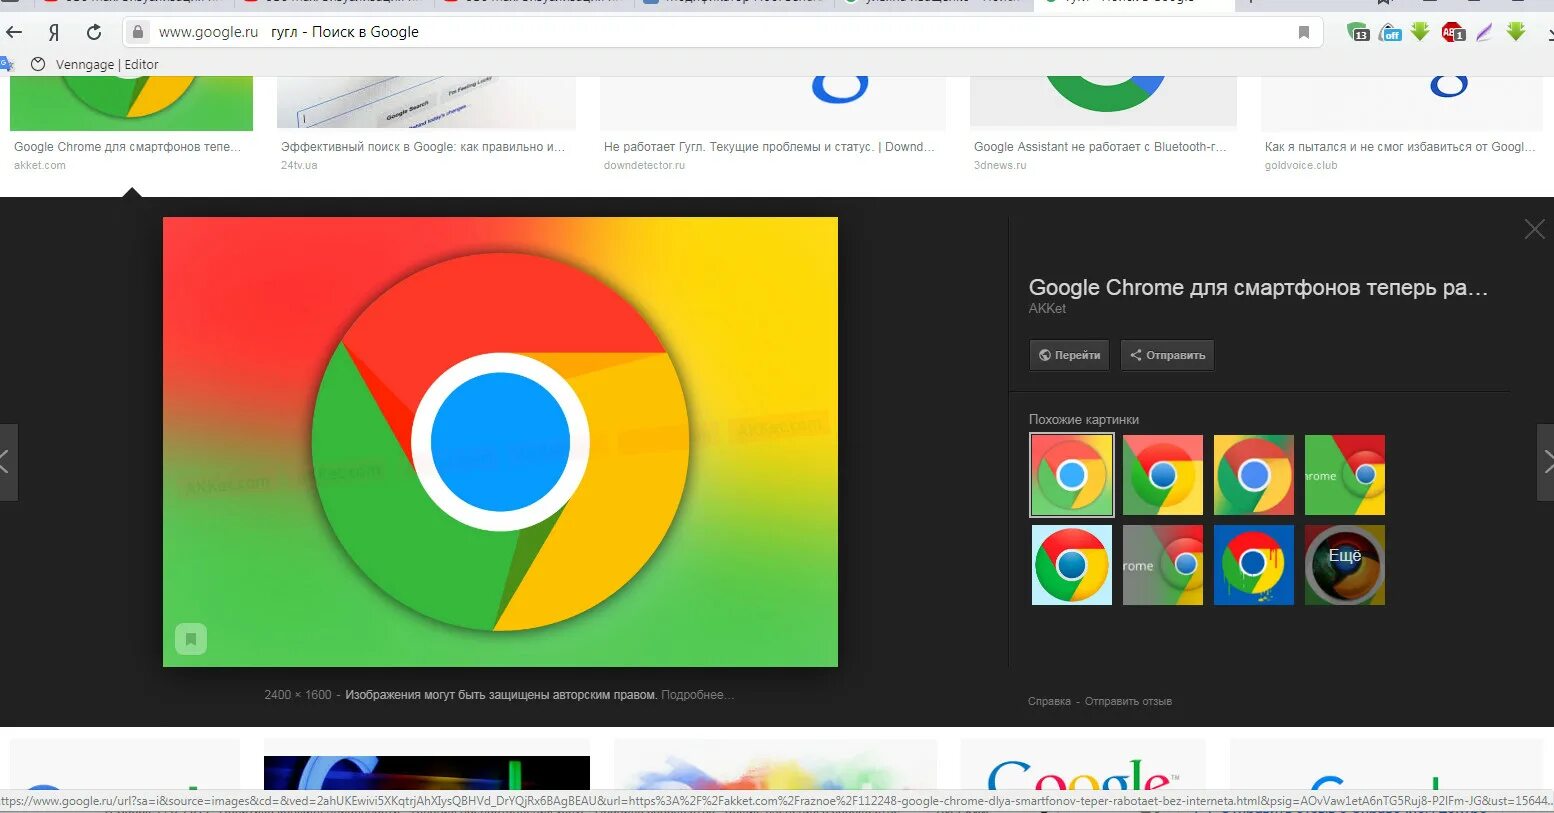Open Yandex home via the Я button
Viewport: 1554px width, 813px height.
pos(53,32)
